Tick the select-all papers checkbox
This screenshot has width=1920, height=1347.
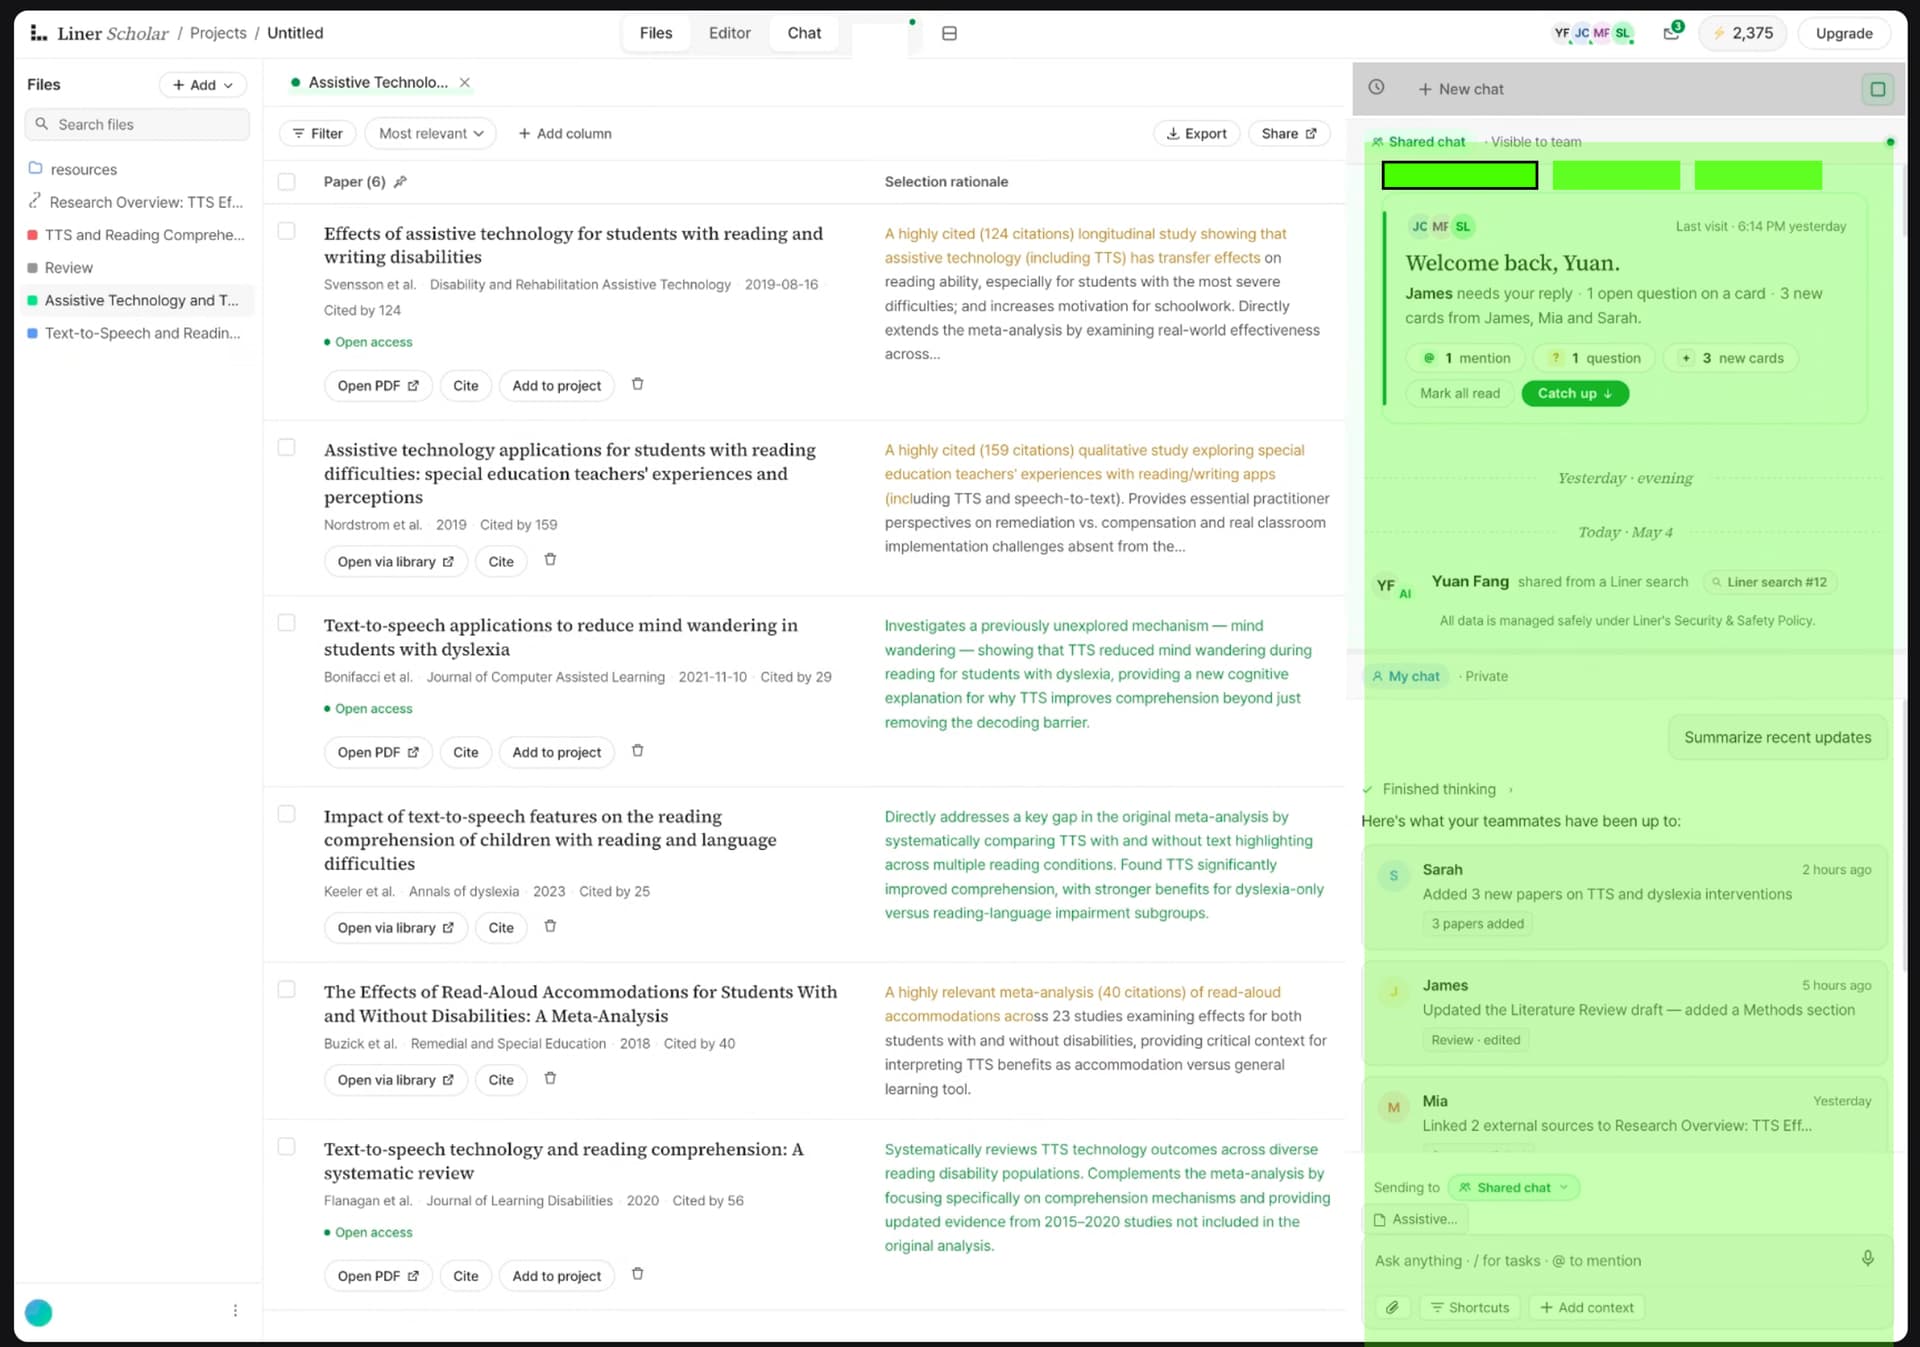[x=286, y=182]
